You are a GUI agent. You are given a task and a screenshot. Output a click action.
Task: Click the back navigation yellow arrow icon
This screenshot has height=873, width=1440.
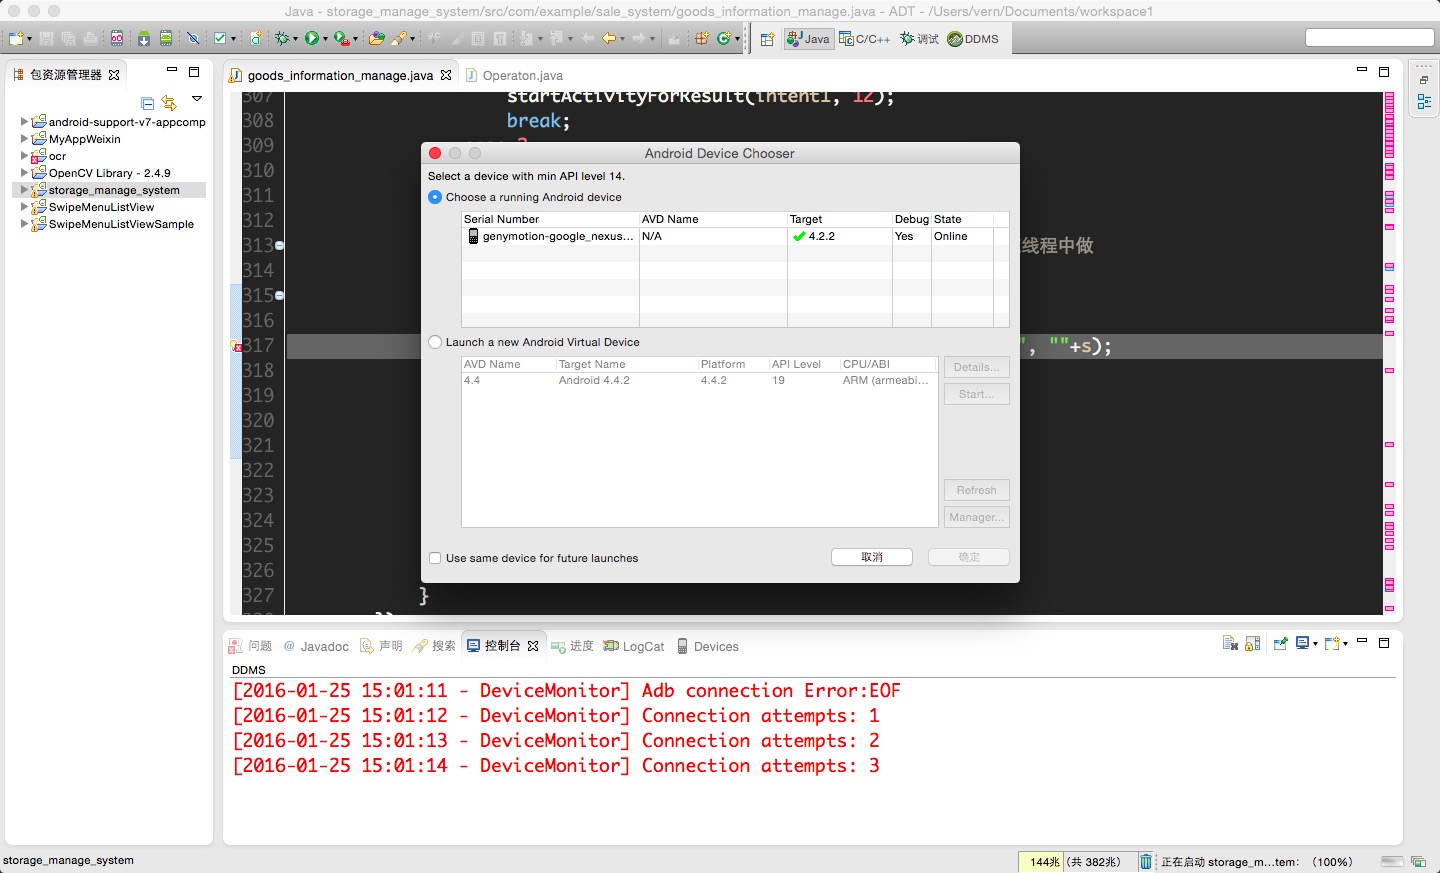[608, 38]
